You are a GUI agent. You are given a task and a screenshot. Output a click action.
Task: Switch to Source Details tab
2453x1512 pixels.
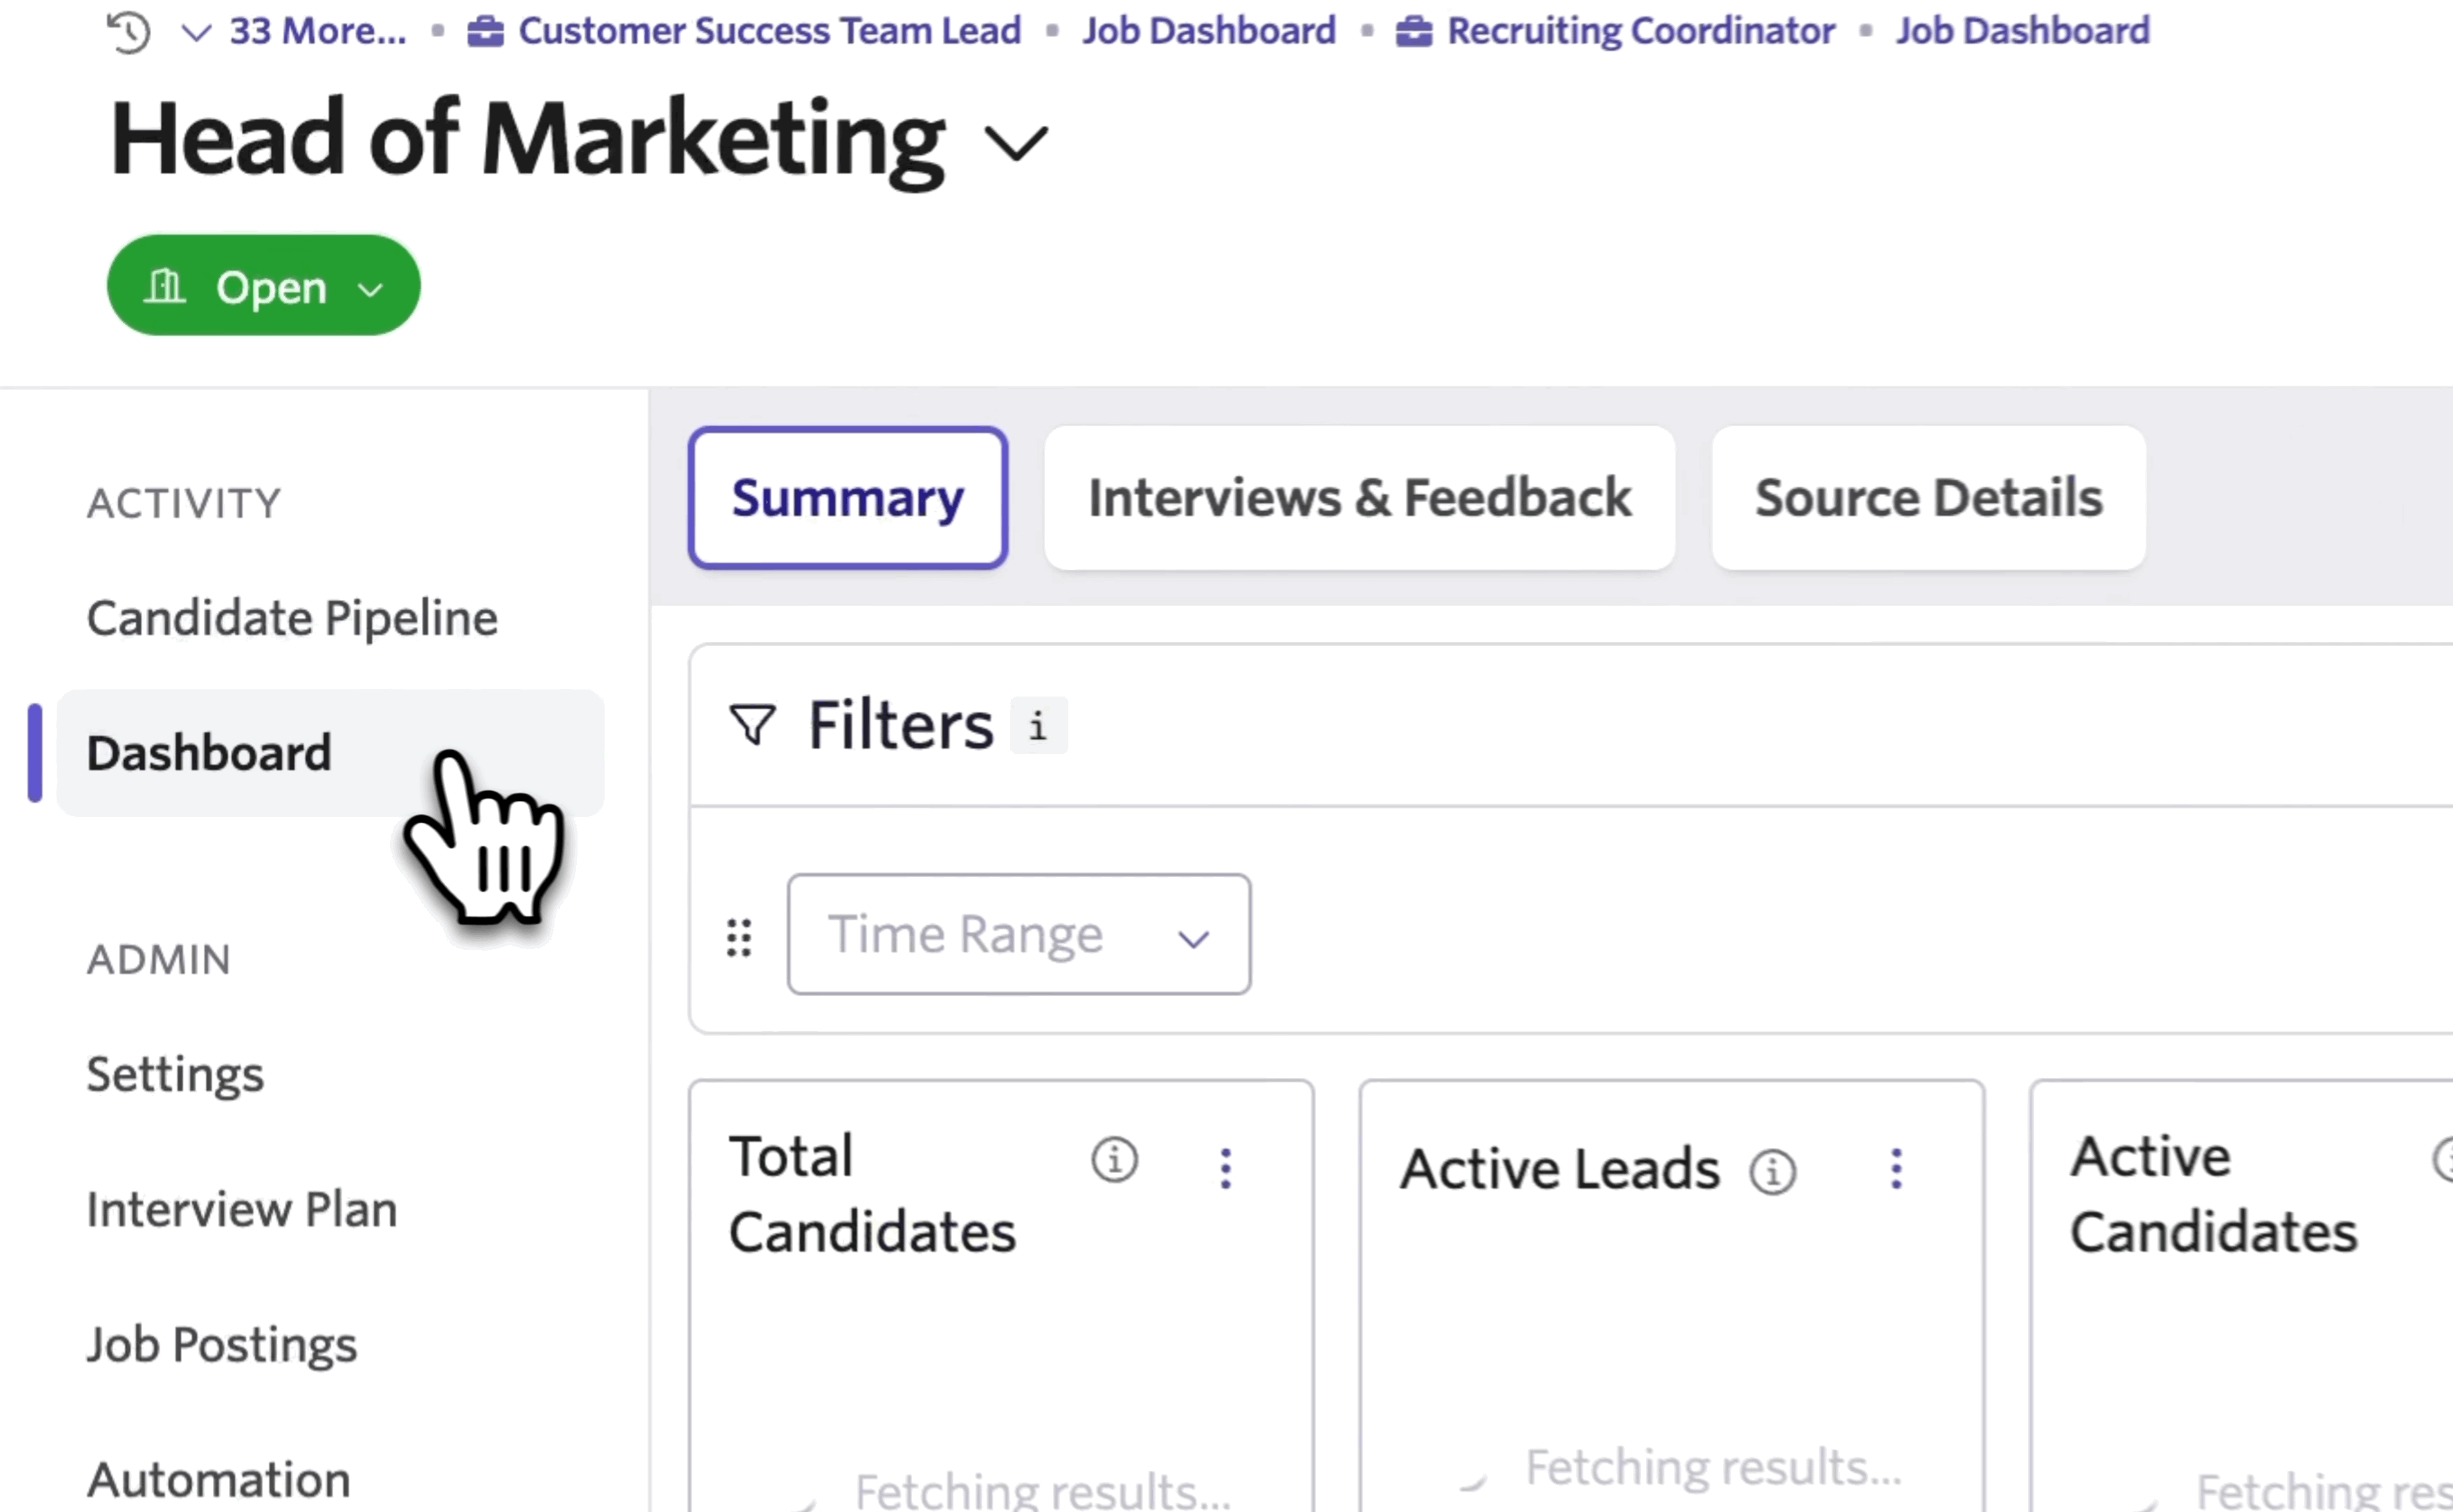coord(1927,498)
